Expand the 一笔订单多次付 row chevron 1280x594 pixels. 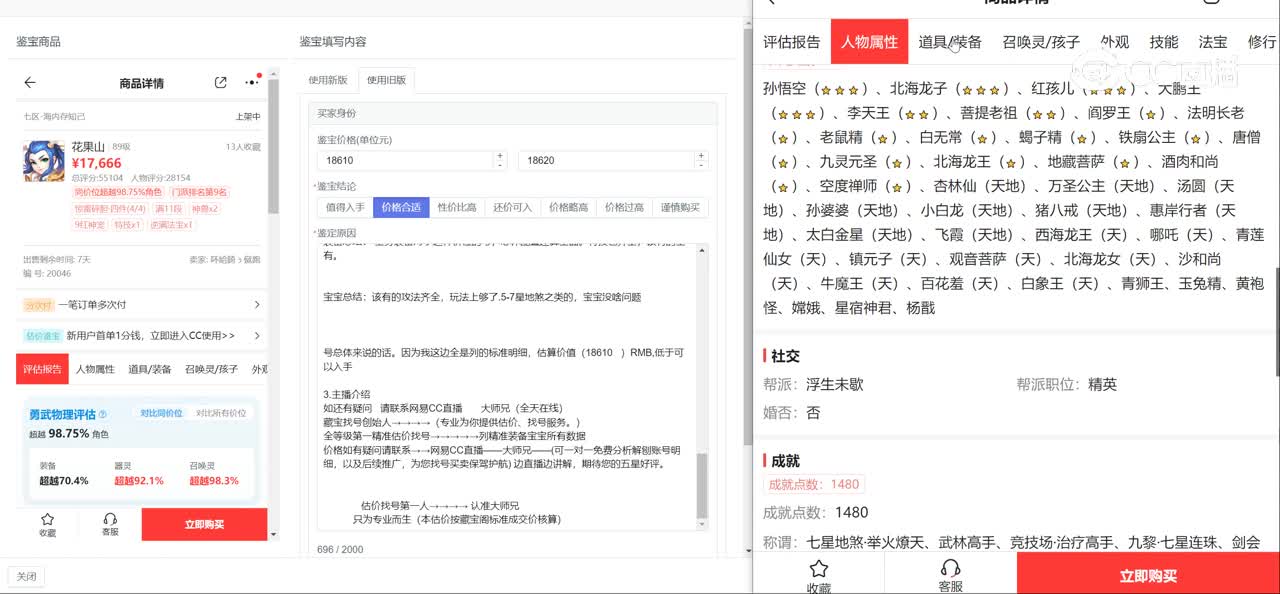pos(257,305)
